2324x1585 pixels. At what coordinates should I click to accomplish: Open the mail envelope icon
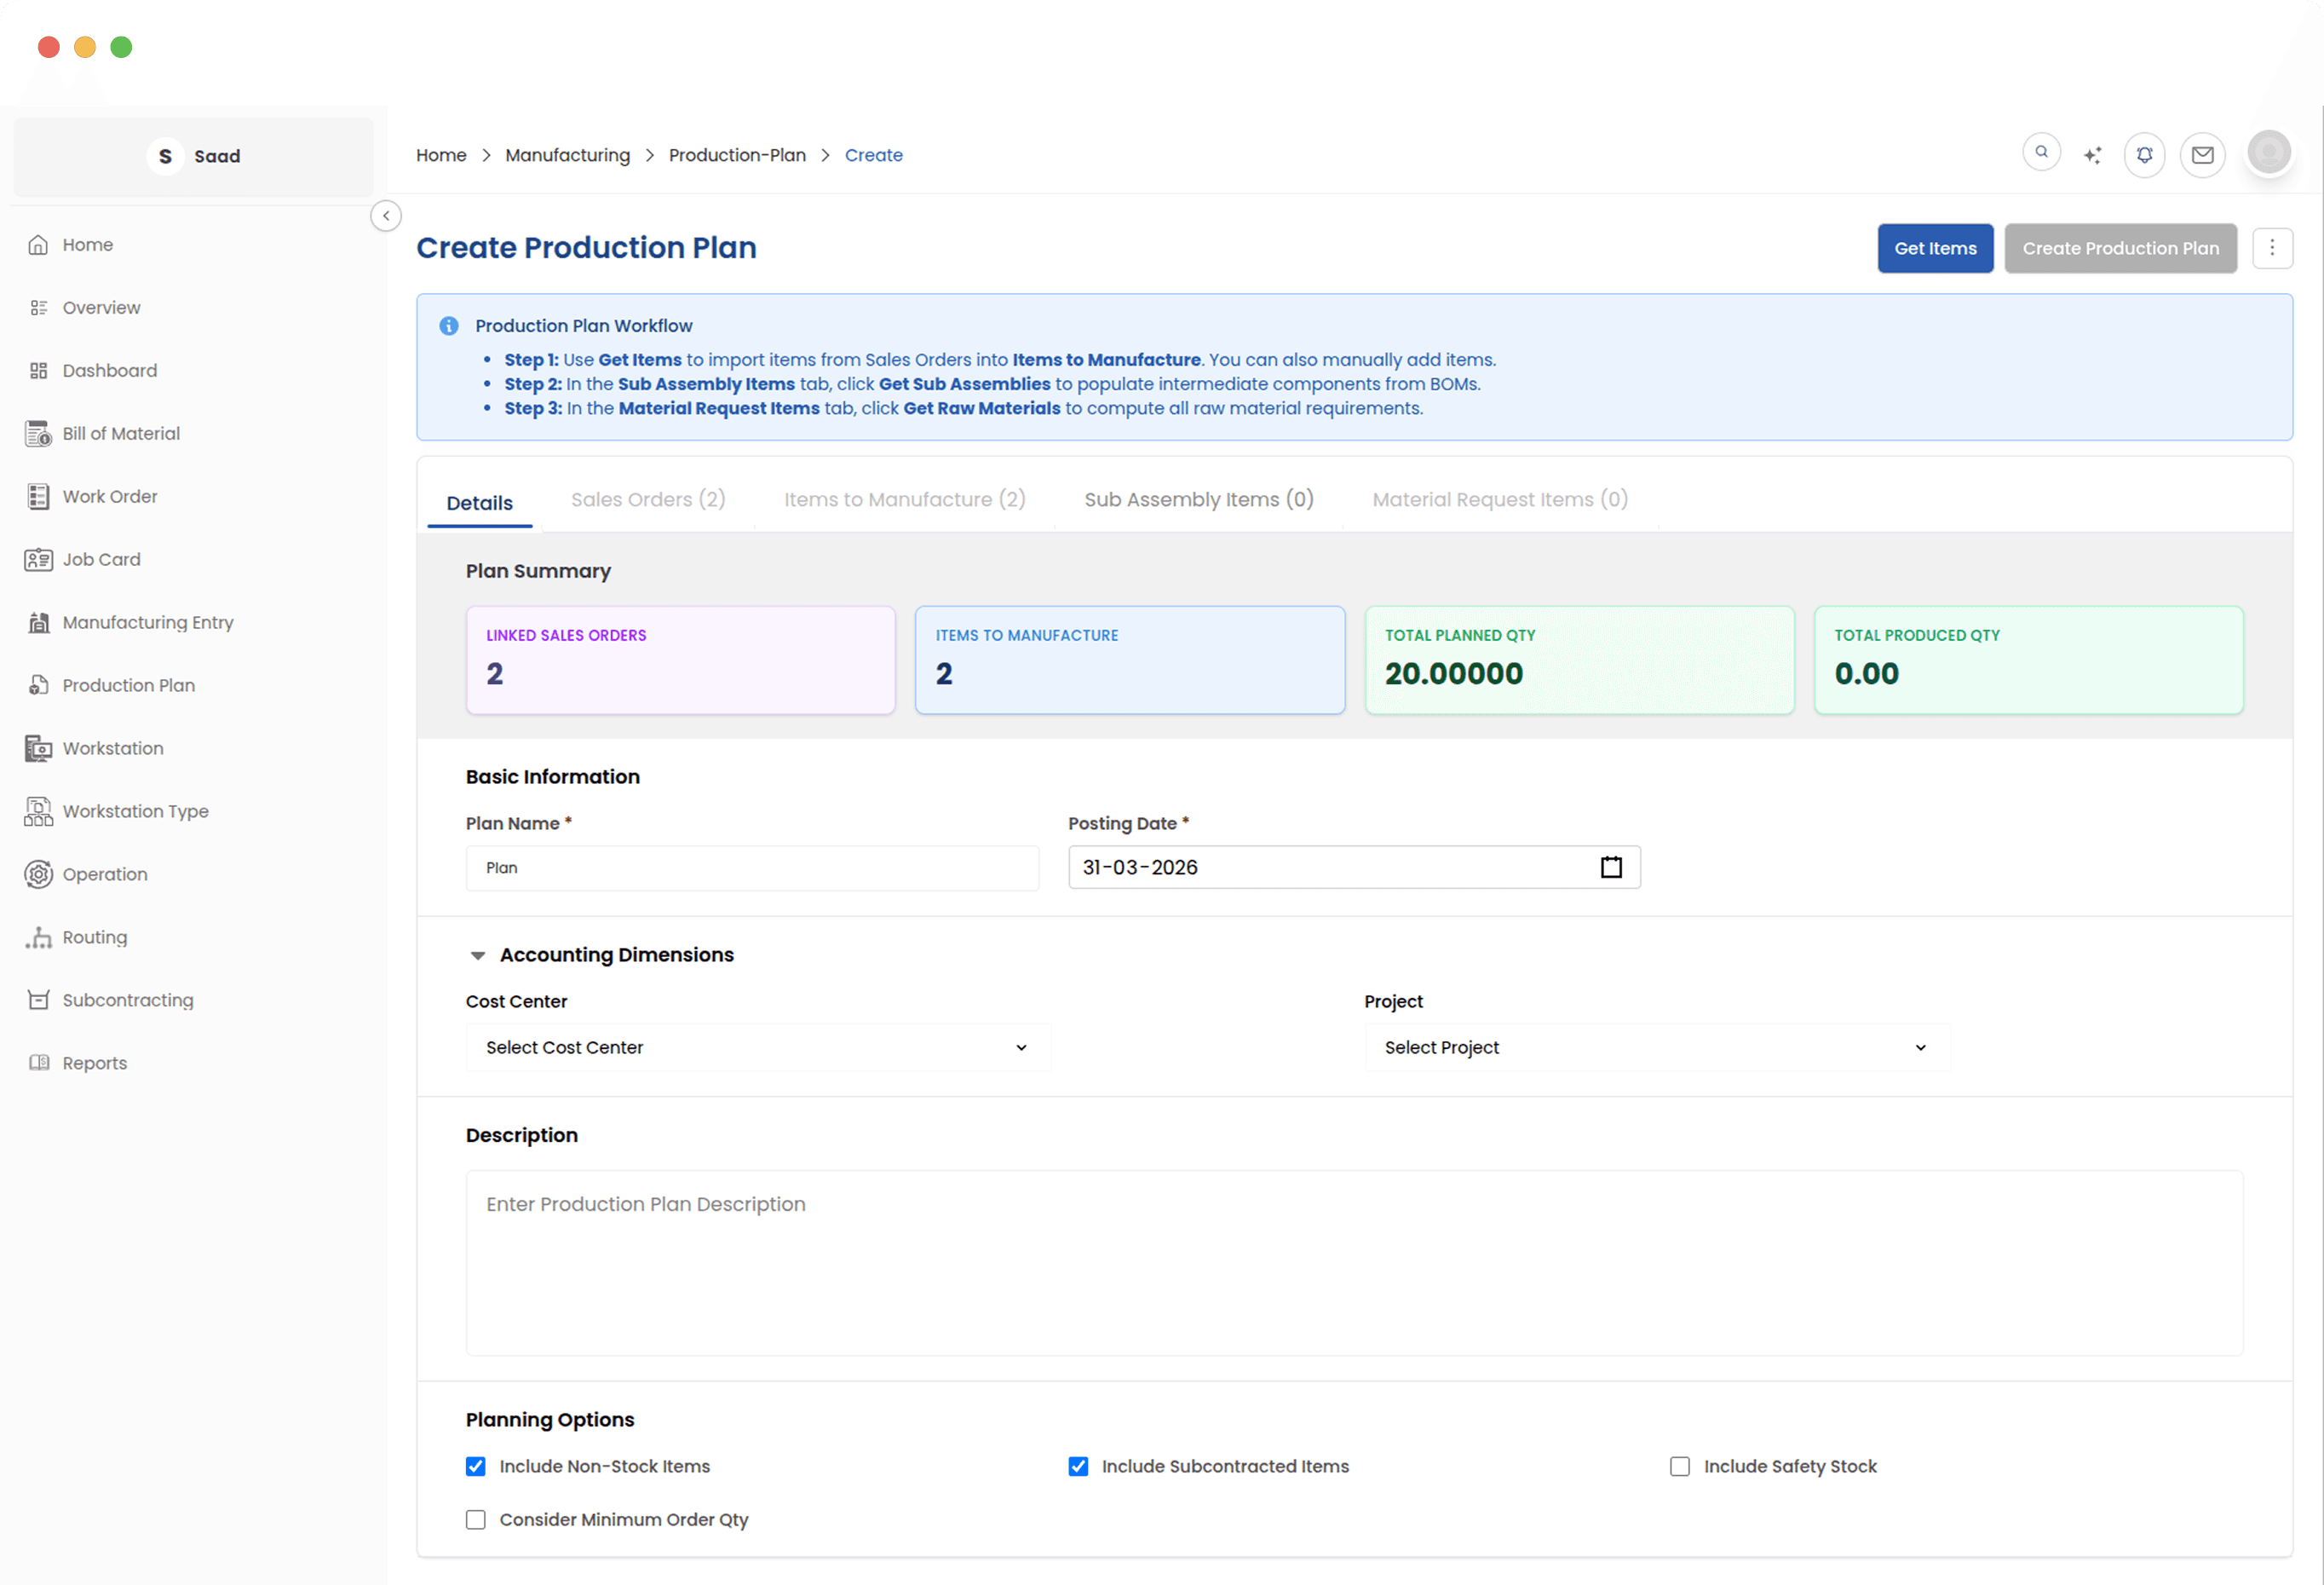(x=2202, y=155)
